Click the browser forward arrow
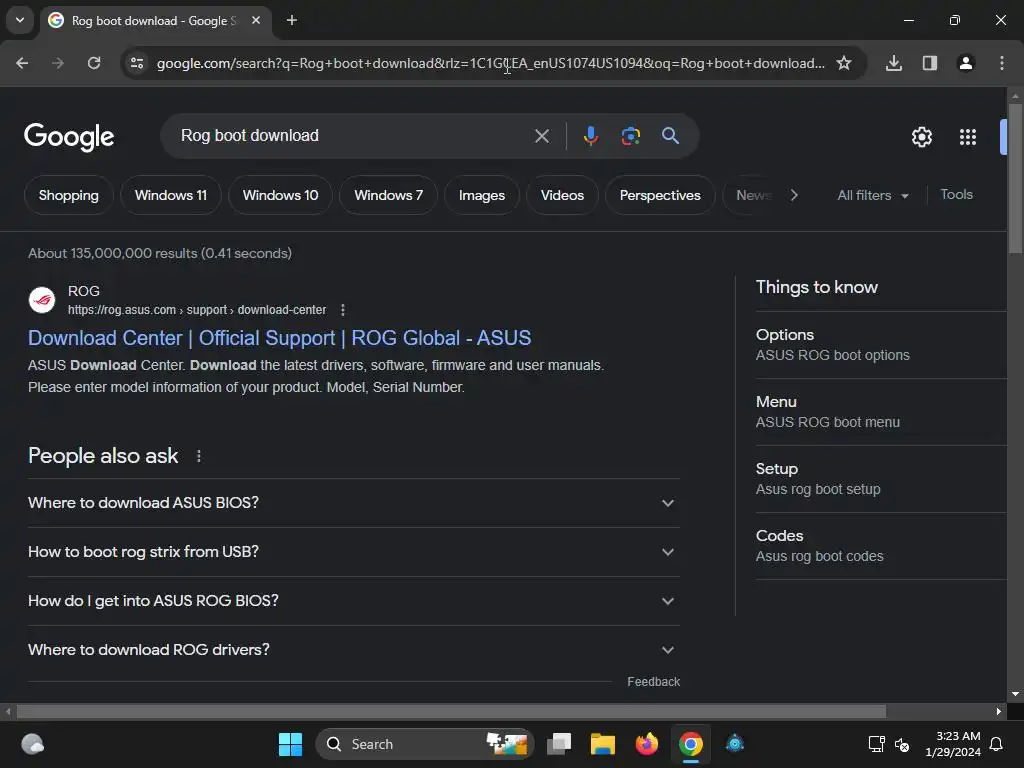The image size is (1024, 768). 58,63
